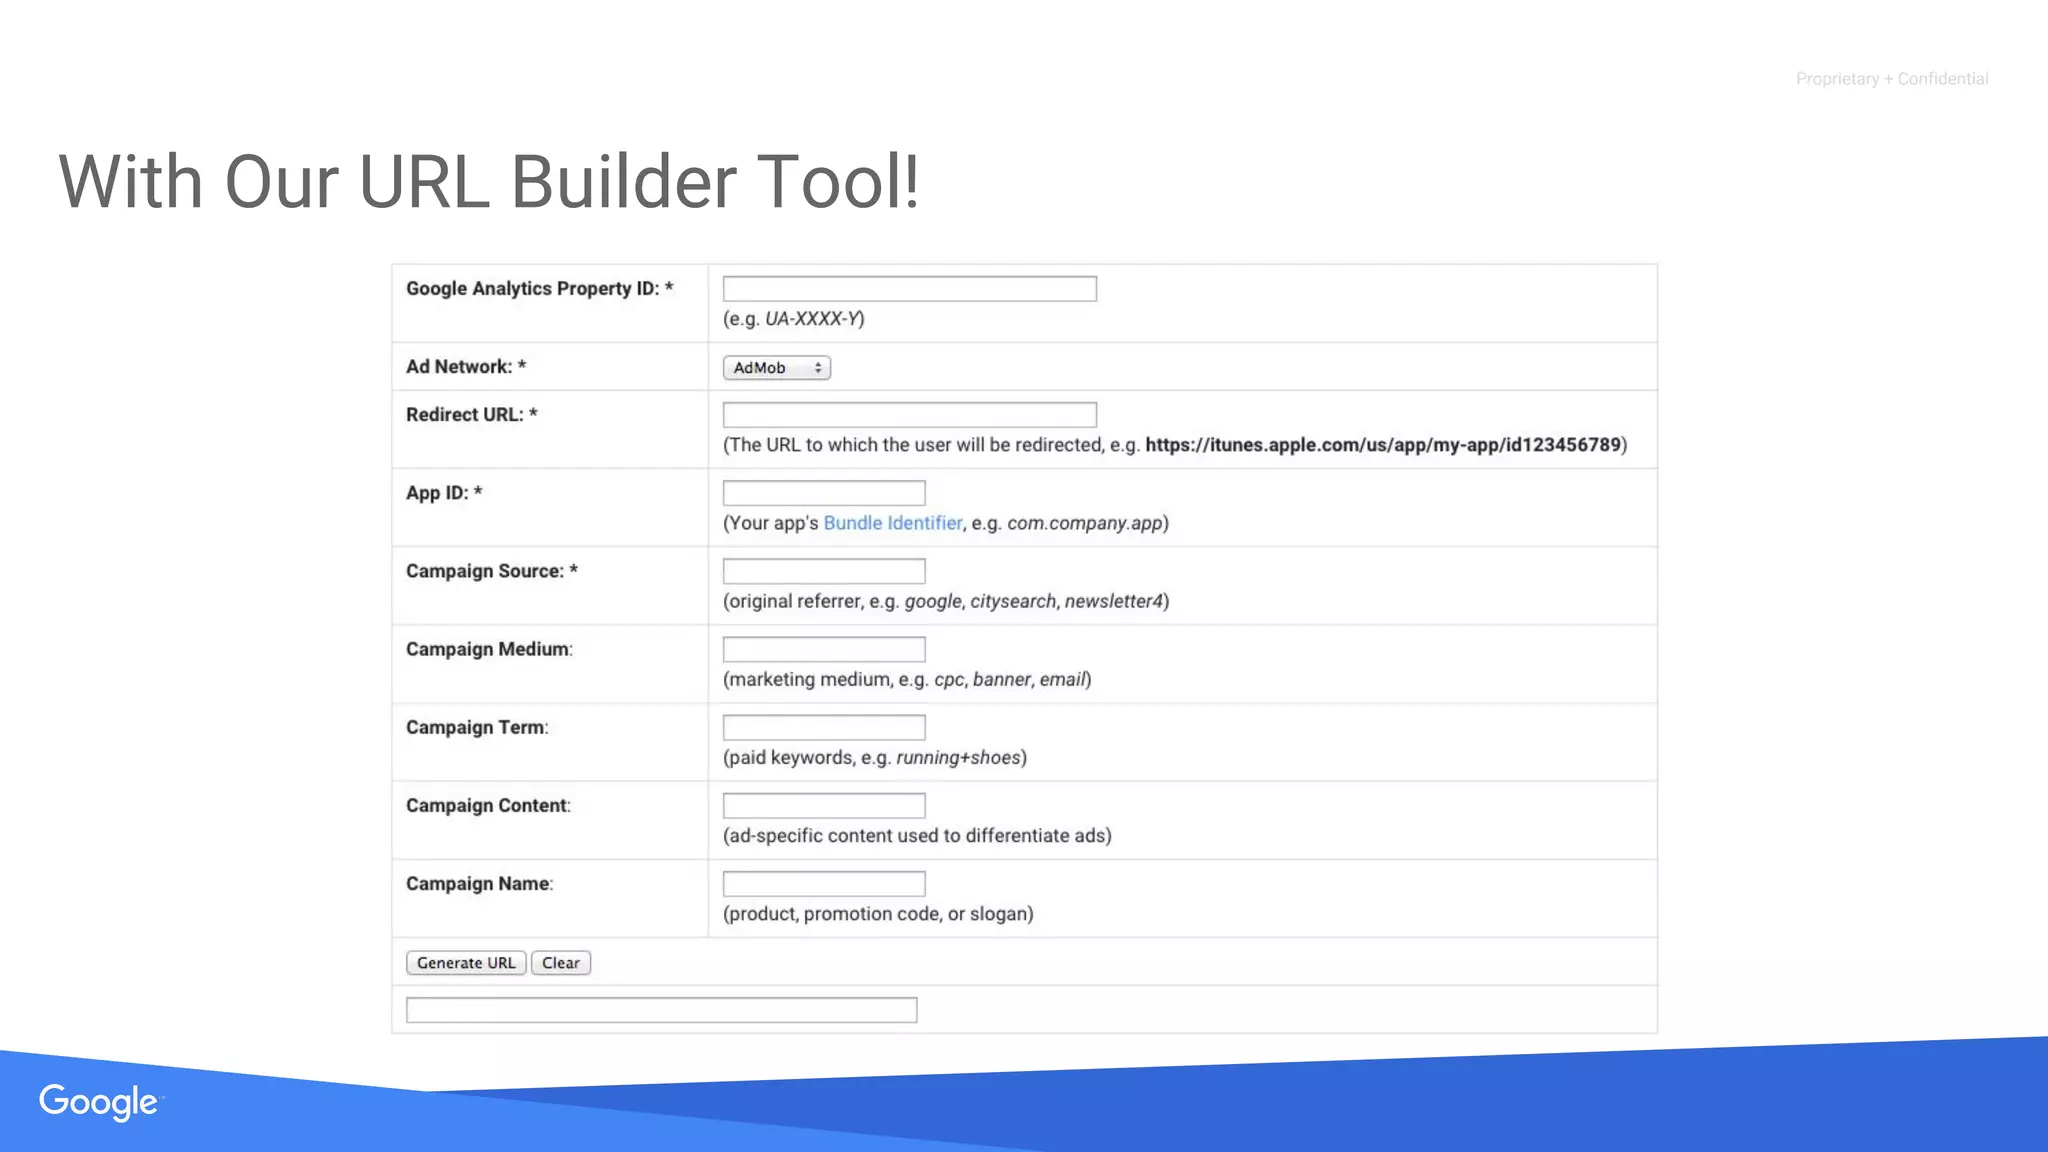Click the 'Campaign Name' label
Image resolution: width=2048 pixels, height=1152 pixels.
(x=478, y=884)
